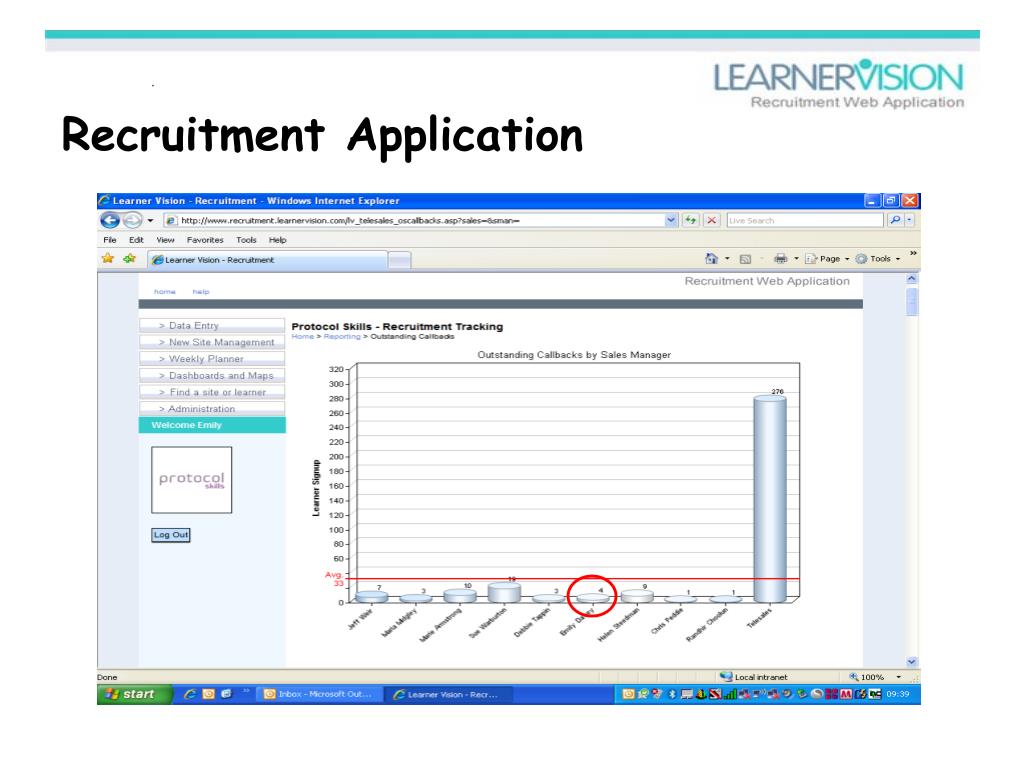Viewport: 1024px width, 768px height.
Task: Expand the zoom level dropdown arrow
Action: point(898,677)
